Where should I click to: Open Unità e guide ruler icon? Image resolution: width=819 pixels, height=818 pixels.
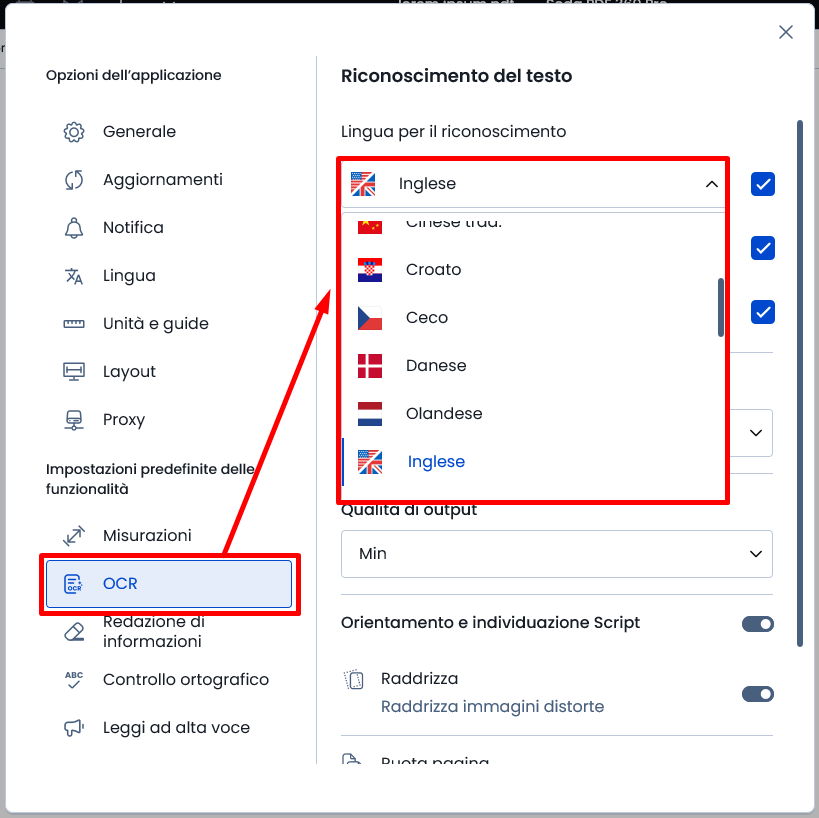[x=74, y=324]
